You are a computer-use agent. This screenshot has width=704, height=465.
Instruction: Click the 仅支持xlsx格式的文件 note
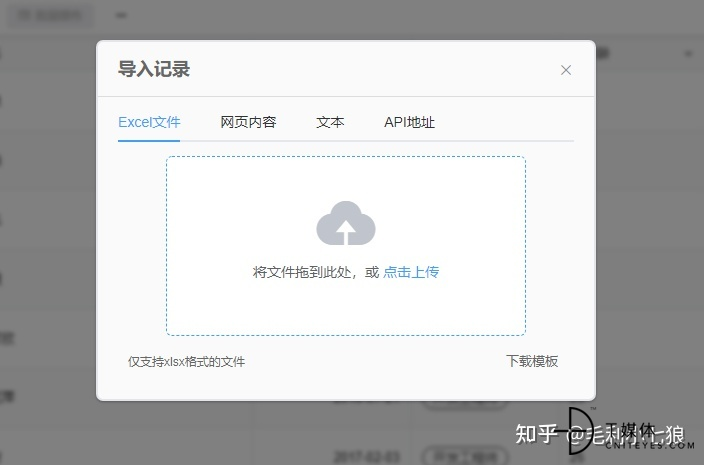[x=186, y=361]
